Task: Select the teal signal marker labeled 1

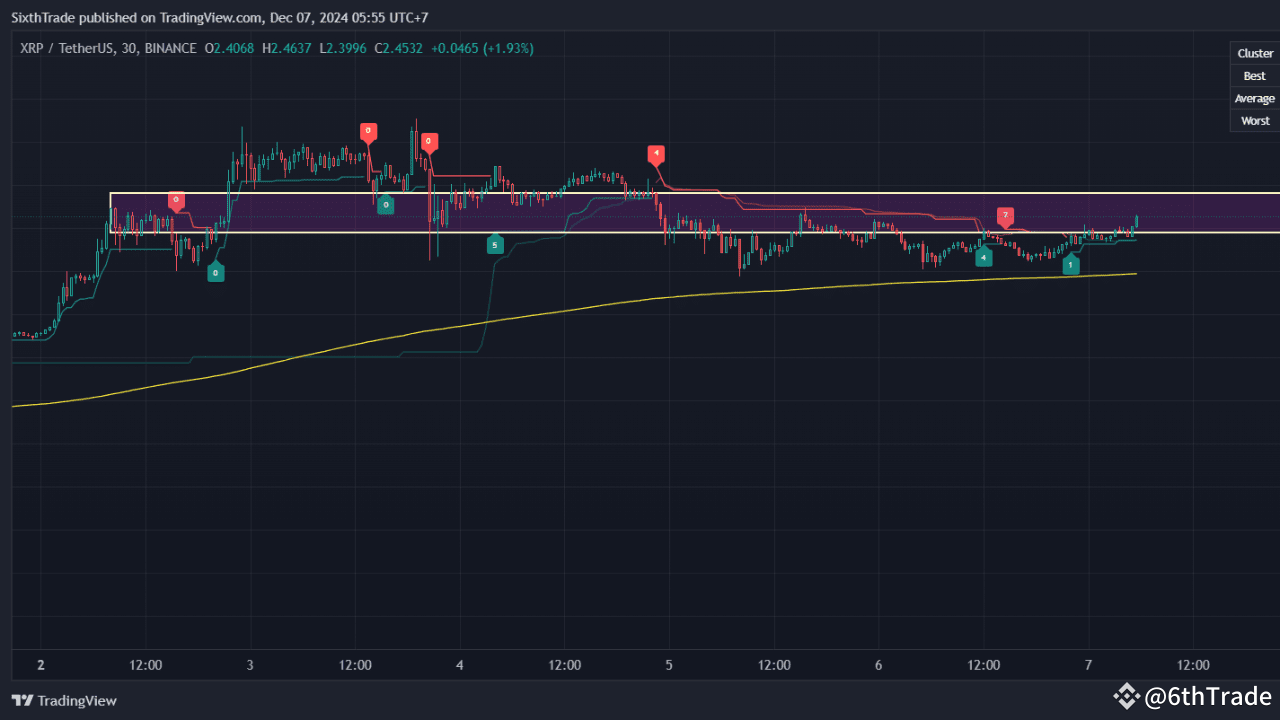Action: click(1070, 265)
